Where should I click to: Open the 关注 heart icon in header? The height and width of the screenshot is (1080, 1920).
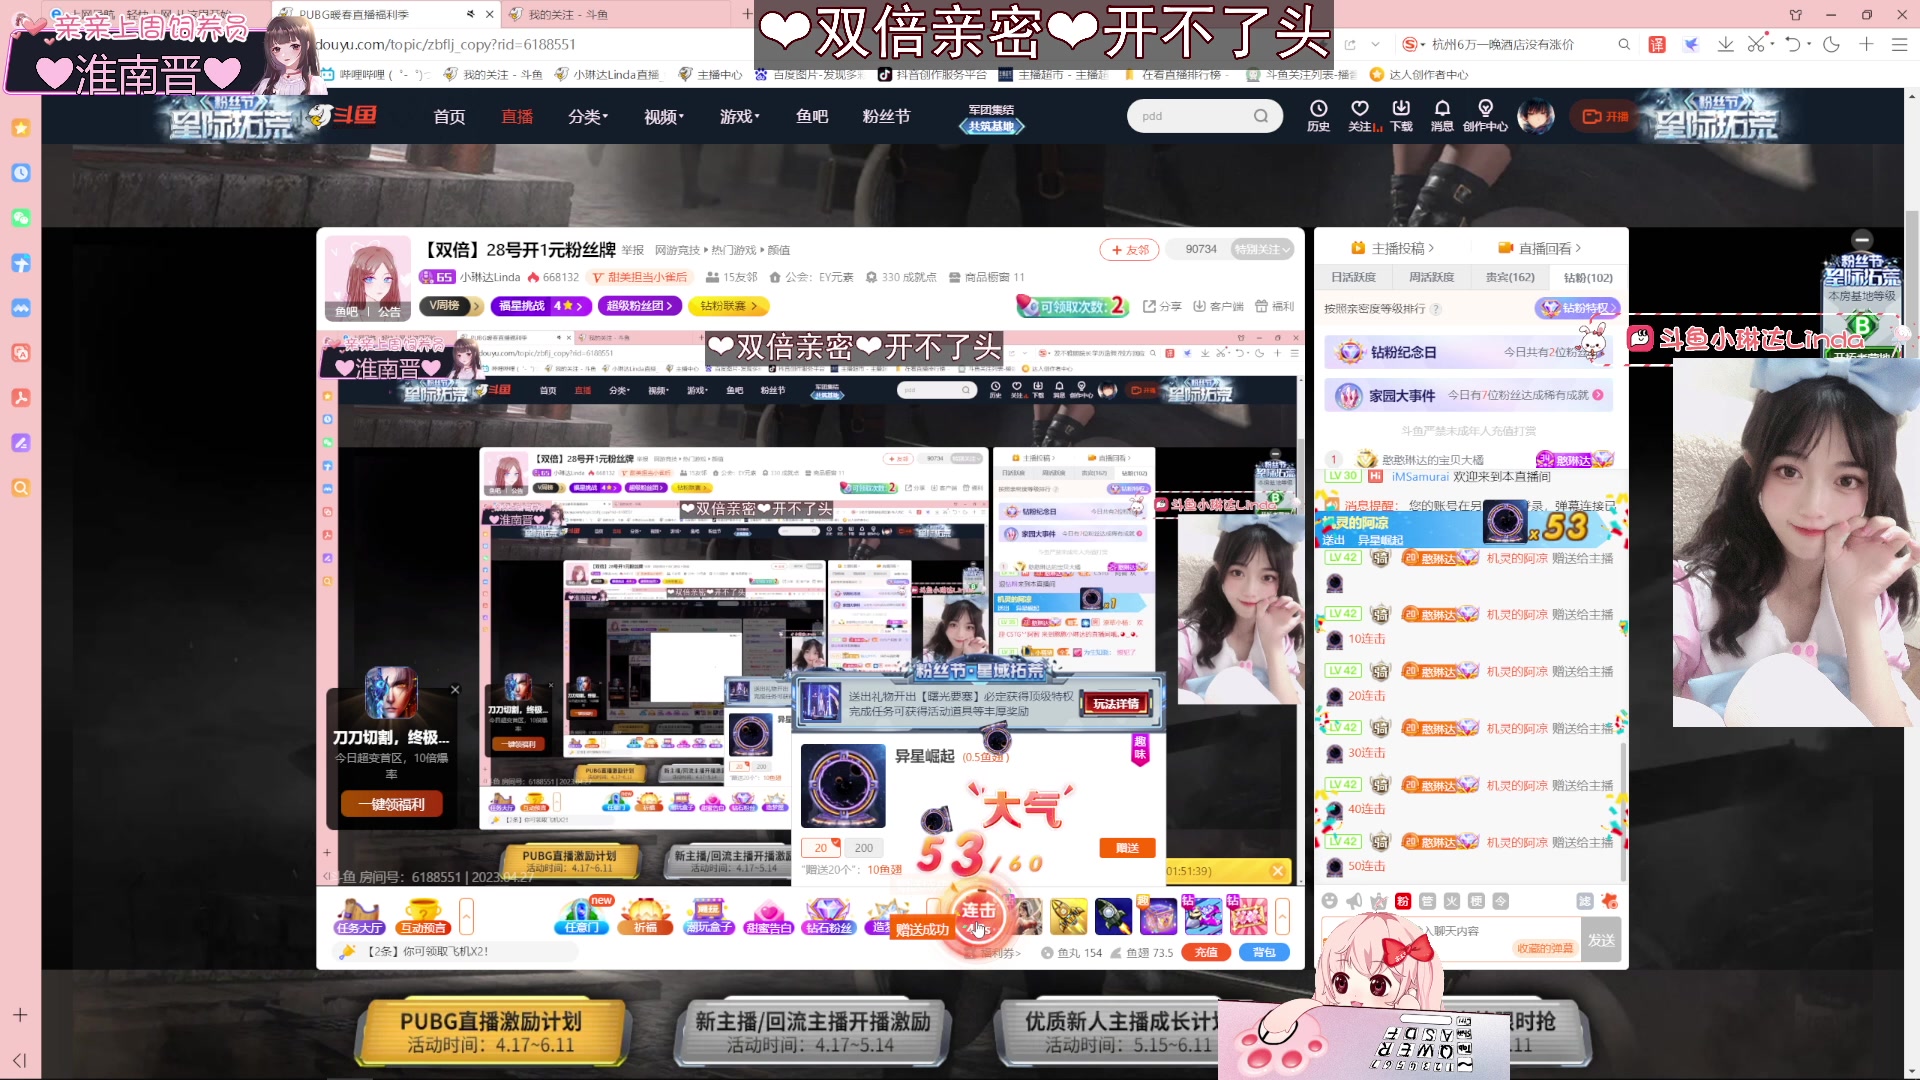(1360, 115)
